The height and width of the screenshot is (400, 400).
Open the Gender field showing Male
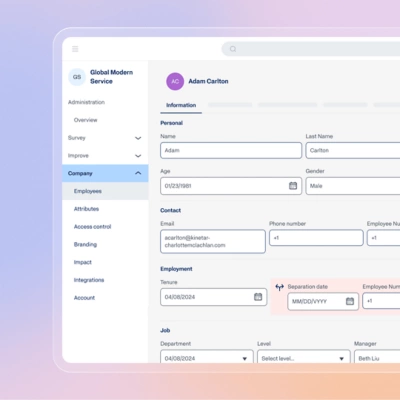pyautogui.click(x=353, y=186)
